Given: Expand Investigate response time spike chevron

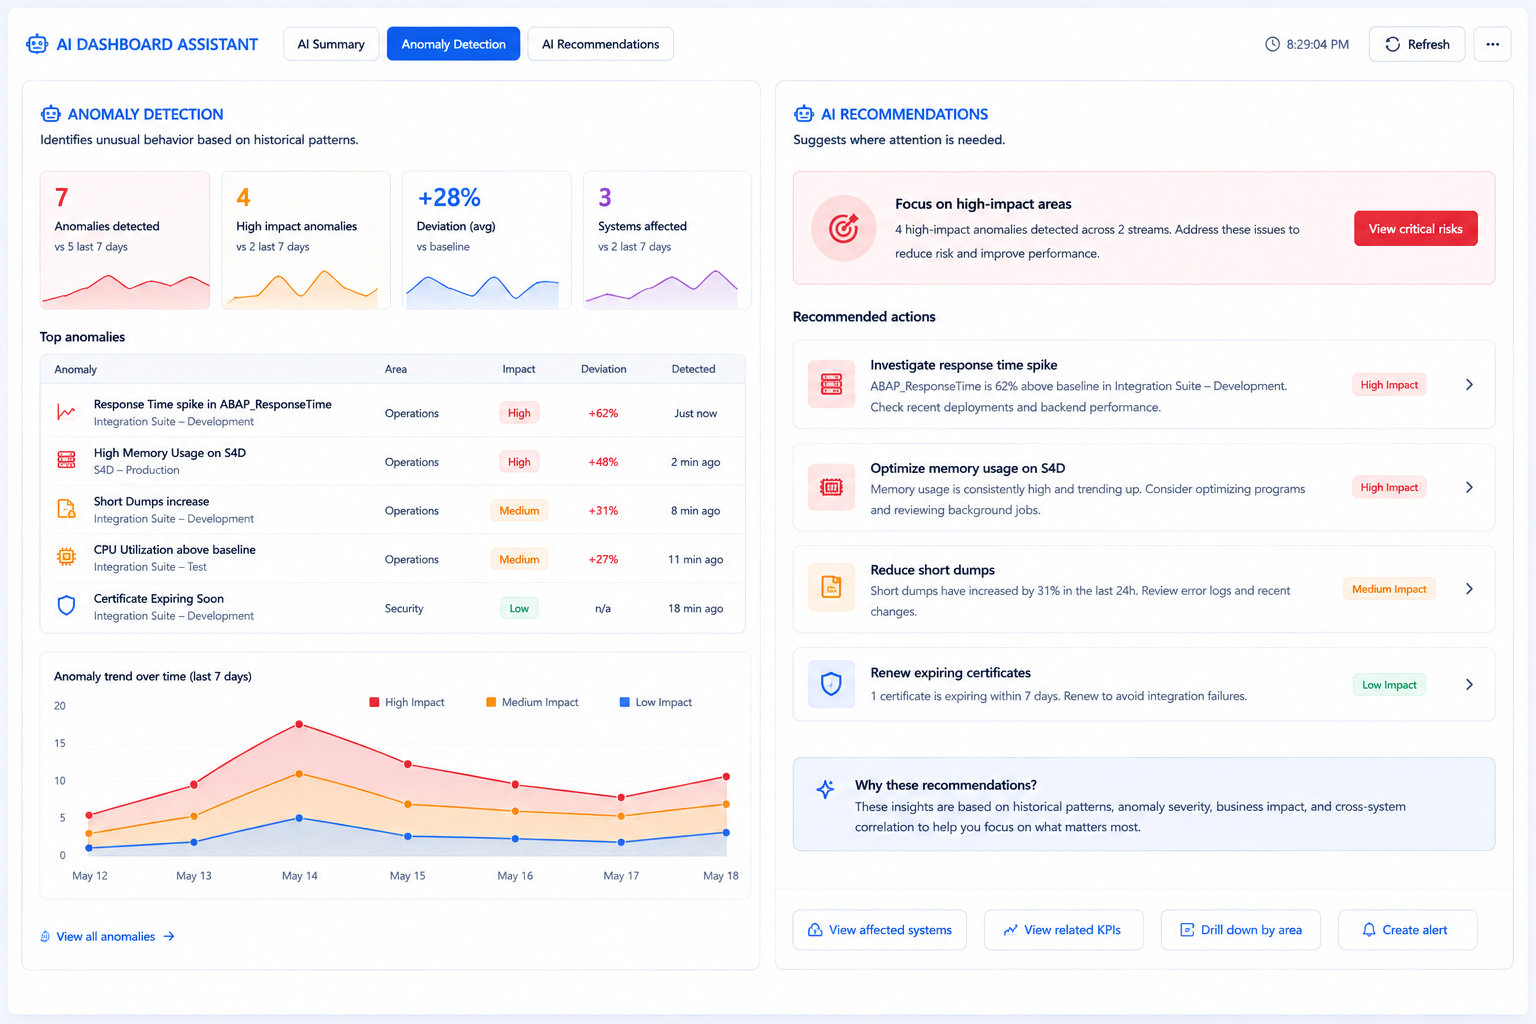Looking at the screenshot, I should pos(1469,385).
